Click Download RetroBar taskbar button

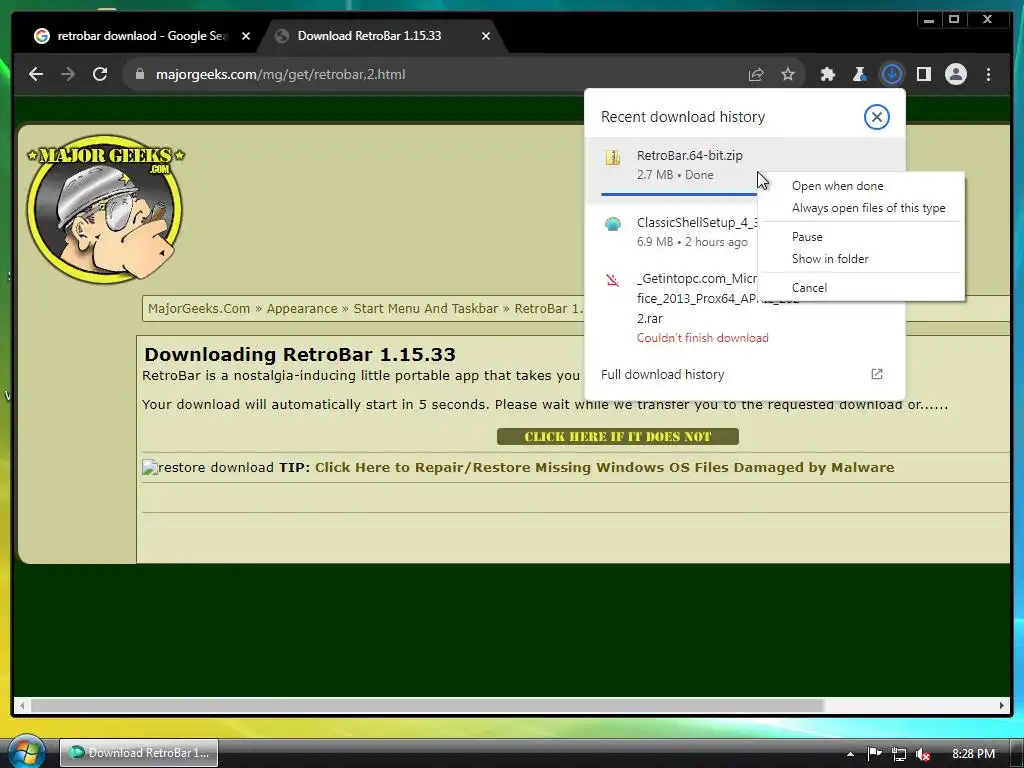tap(139, 753)
